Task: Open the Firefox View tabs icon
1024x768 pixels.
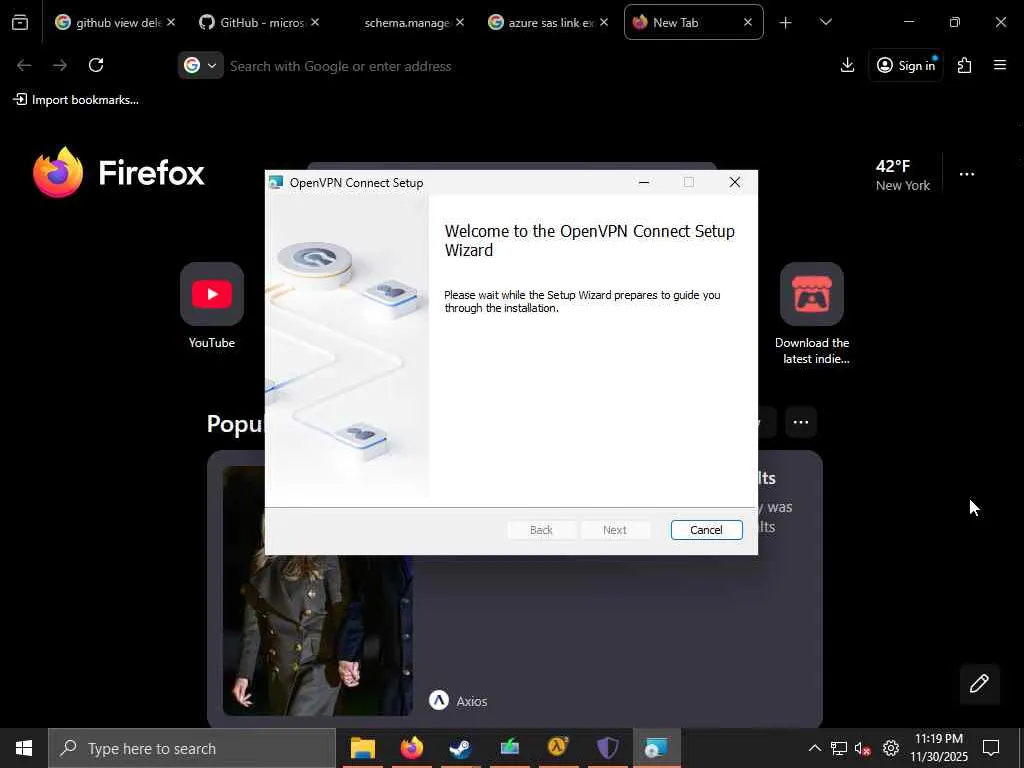Action: [20, 22]
